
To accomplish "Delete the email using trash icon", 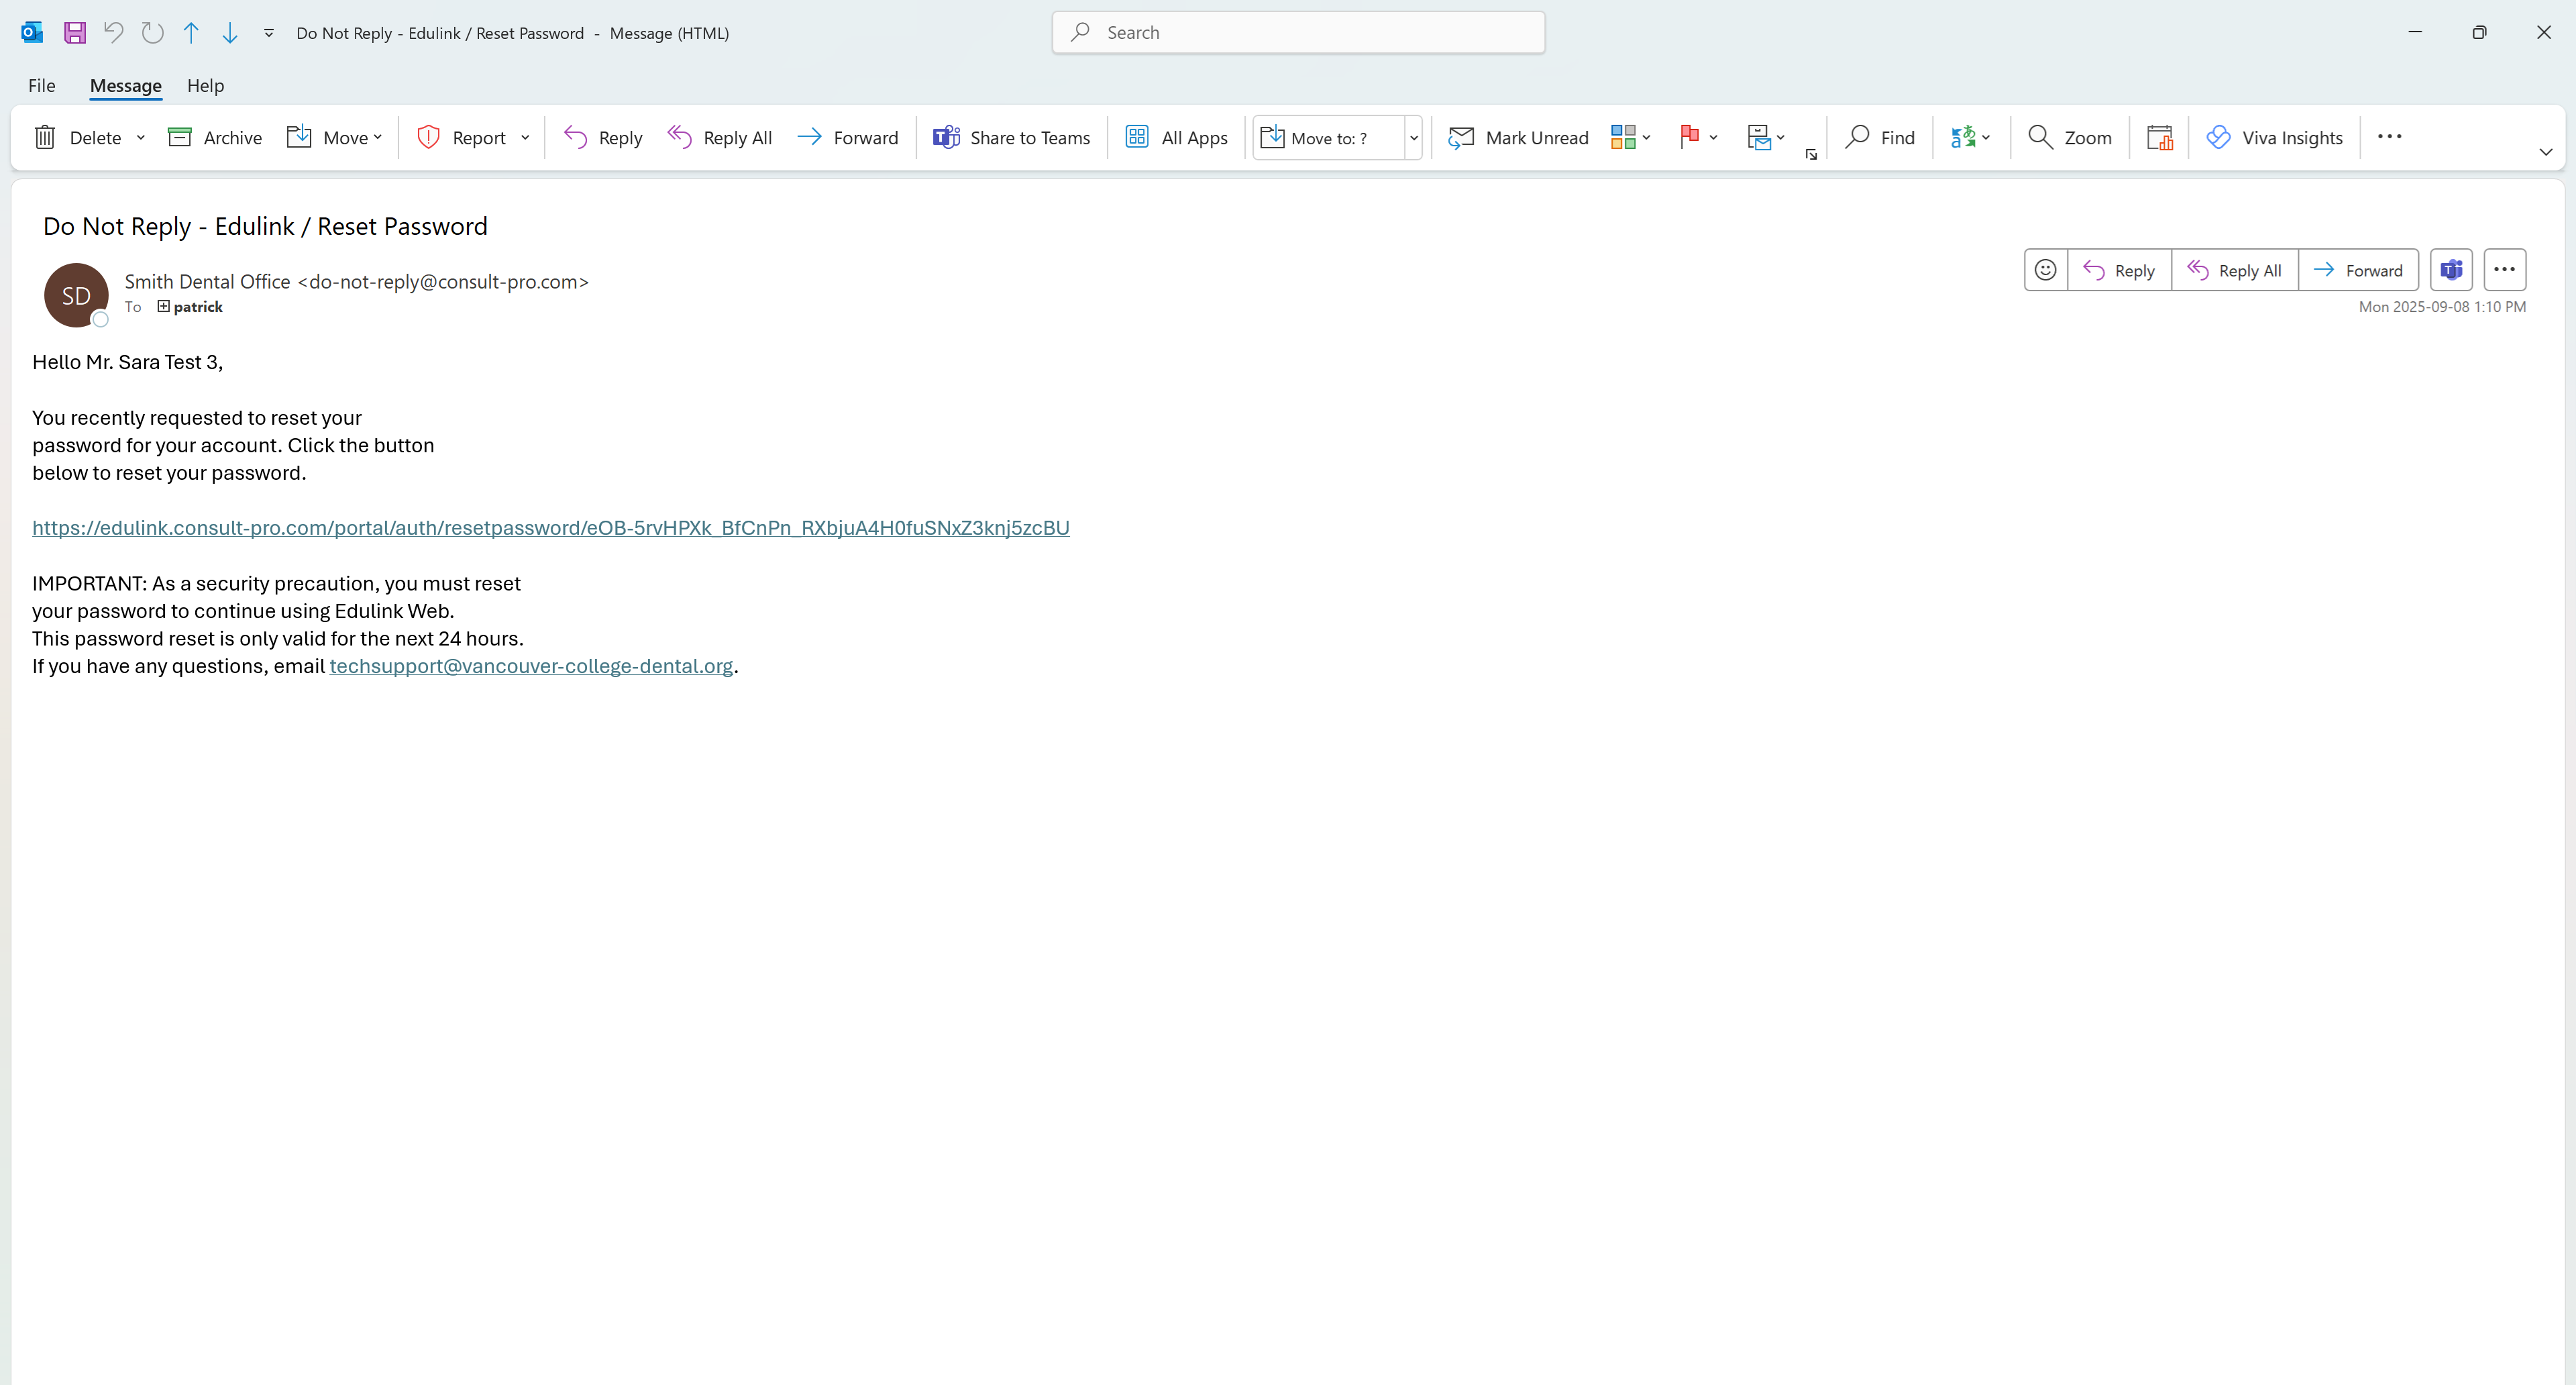I will 78,137.
